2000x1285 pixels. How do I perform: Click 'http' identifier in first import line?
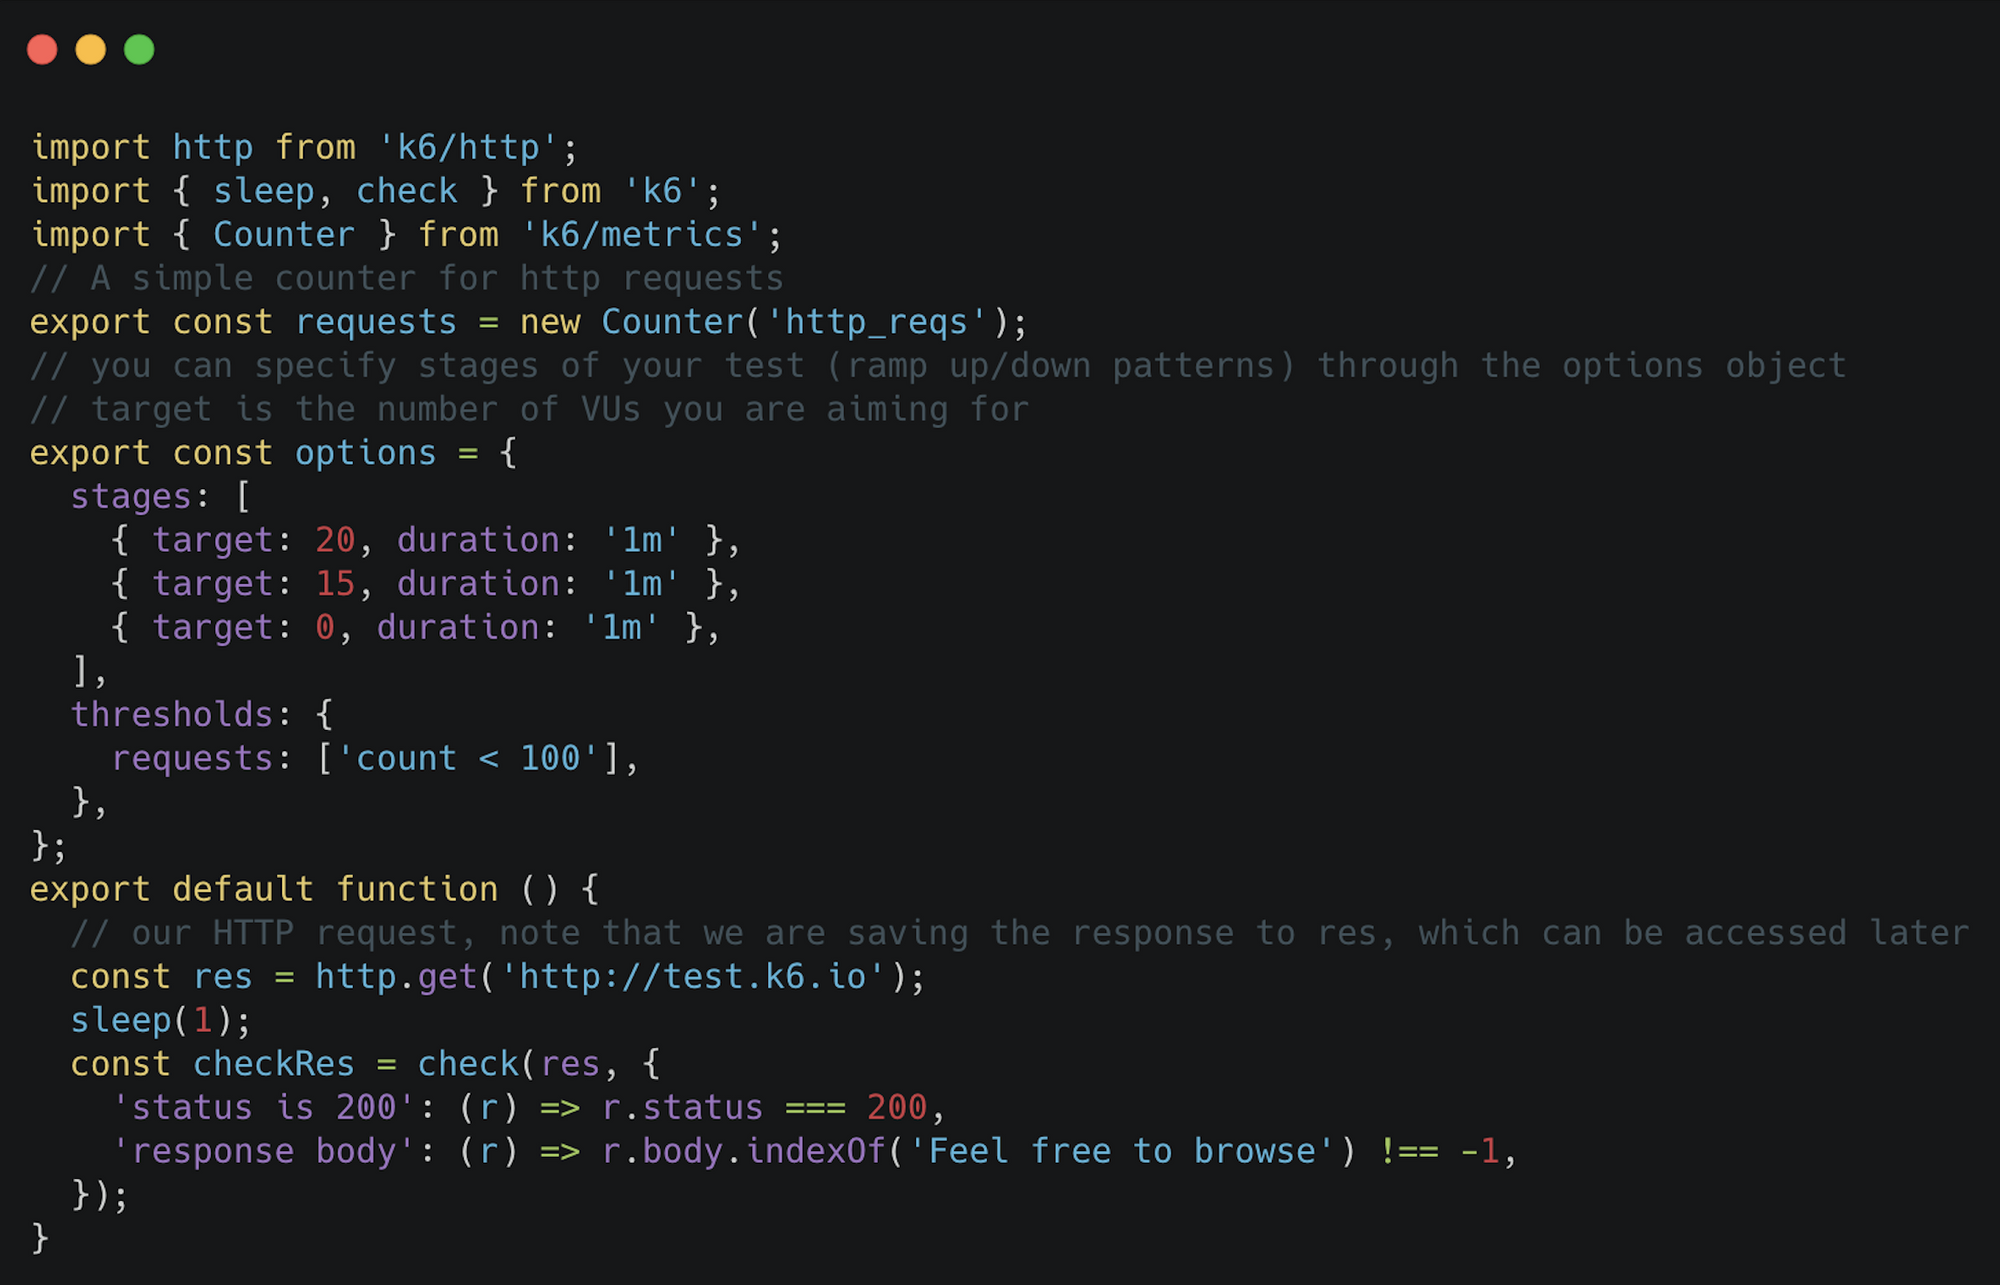click(213, 148)
